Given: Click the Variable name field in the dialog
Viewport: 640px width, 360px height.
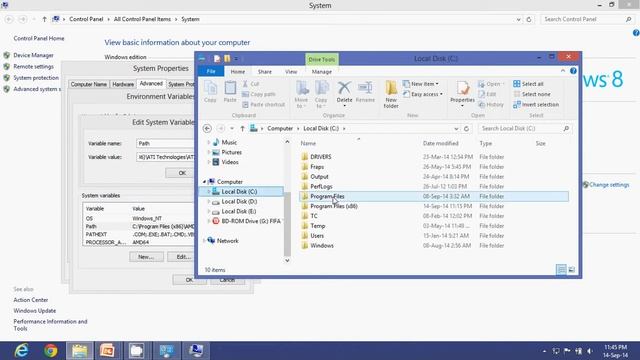Looking at the screenshot, I should (x=165, y=144).
